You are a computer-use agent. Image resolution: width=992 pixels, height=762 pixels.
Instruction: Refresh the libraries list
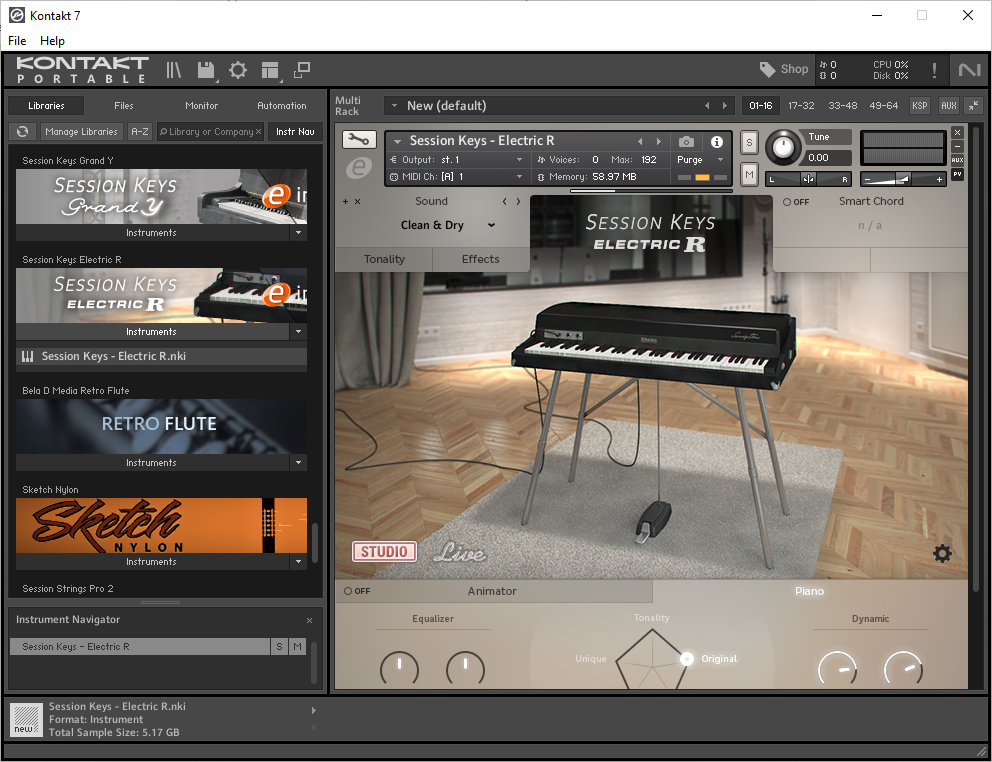coord(23,131)
